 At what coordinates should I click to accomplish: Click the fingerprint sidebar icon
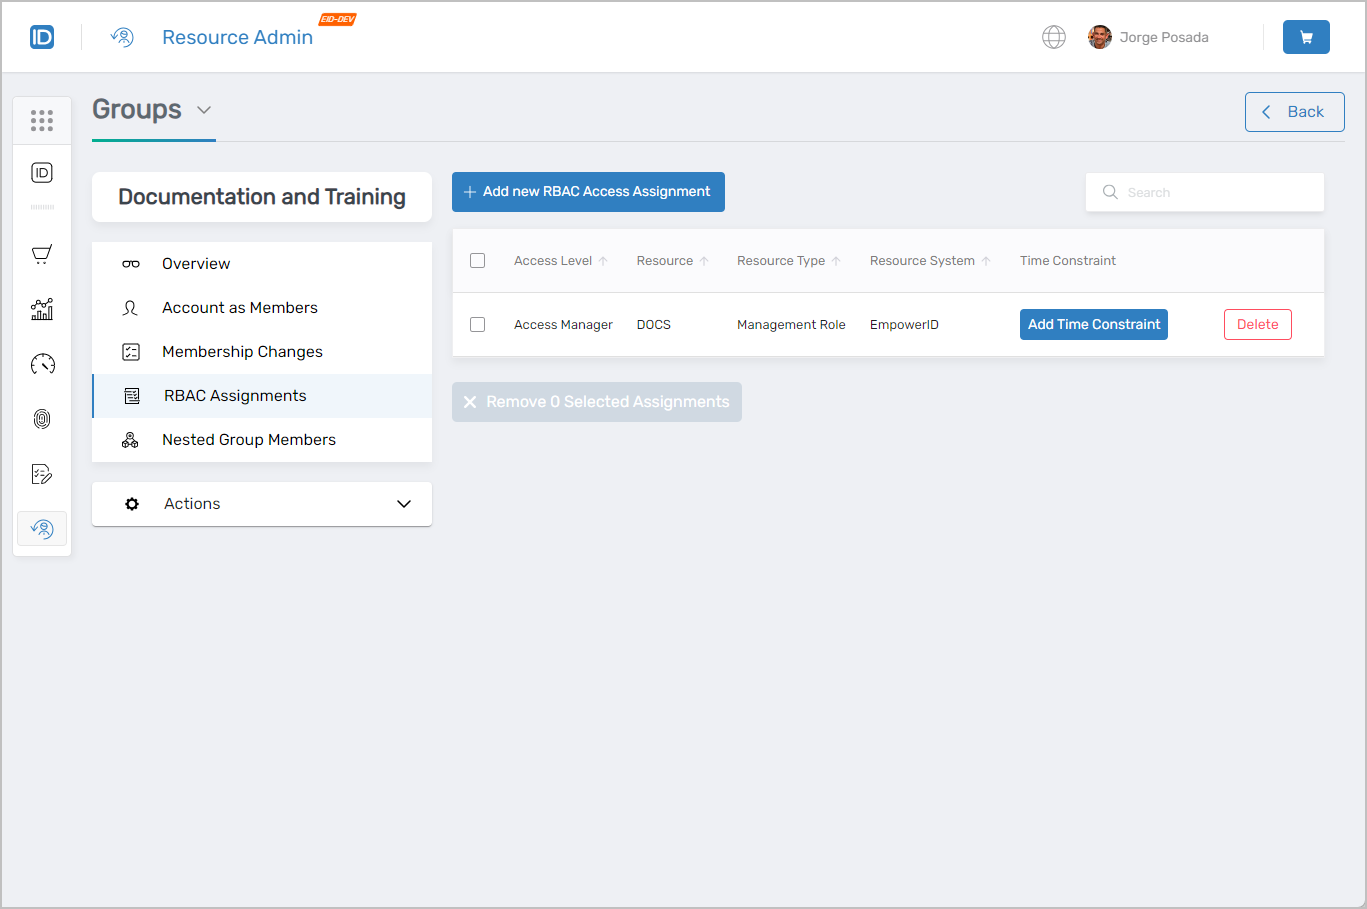41,418
